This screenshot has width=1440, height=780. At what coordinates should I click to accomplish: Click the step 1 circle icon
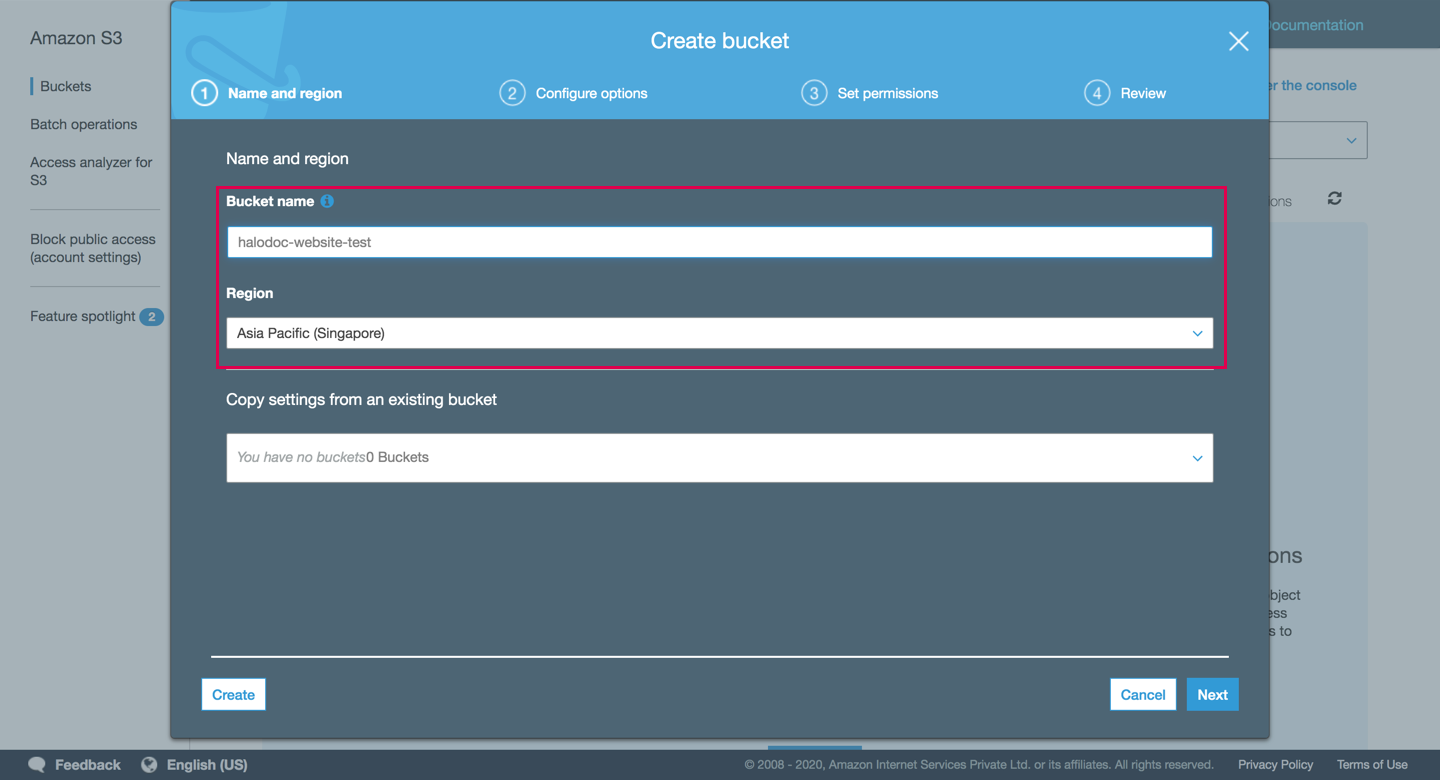[x=204, y=93]
